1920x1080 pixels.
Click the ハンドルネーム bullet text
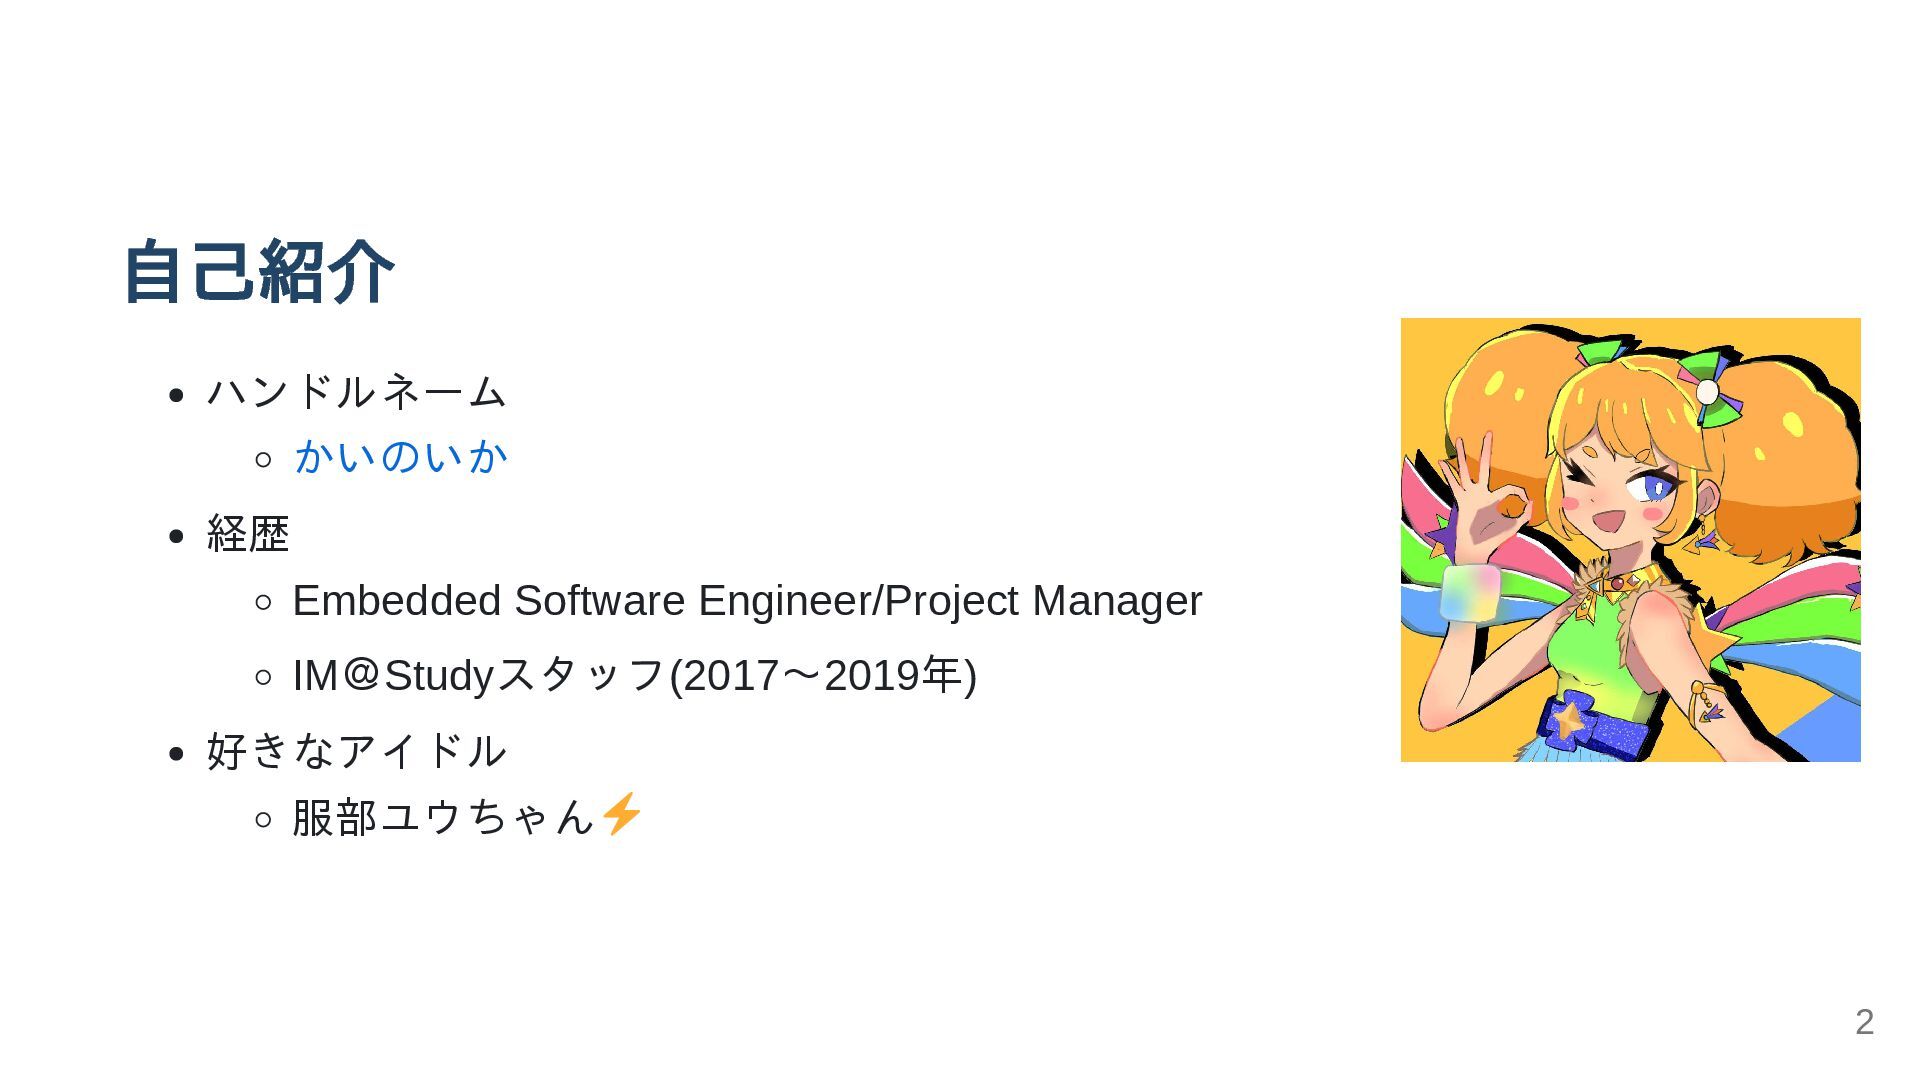click(356, 391)
